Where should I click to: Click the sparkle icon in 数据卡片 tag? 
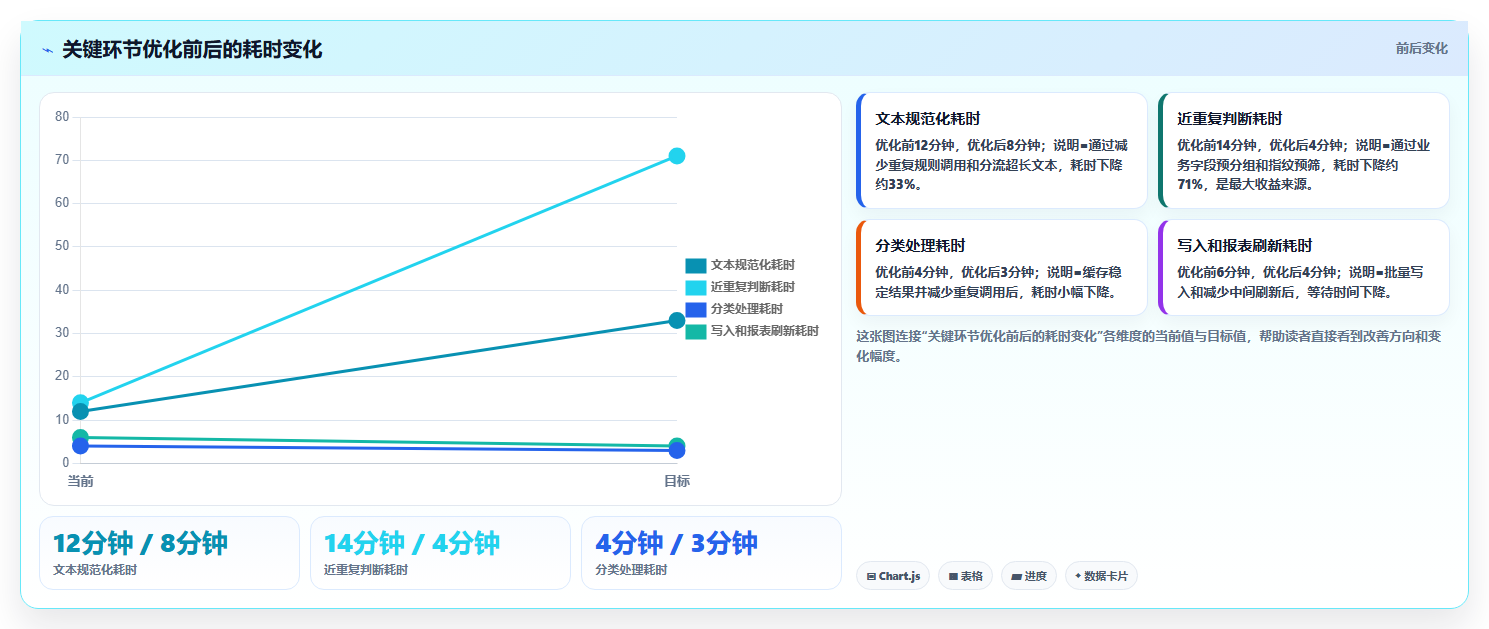coord(1078,577)
